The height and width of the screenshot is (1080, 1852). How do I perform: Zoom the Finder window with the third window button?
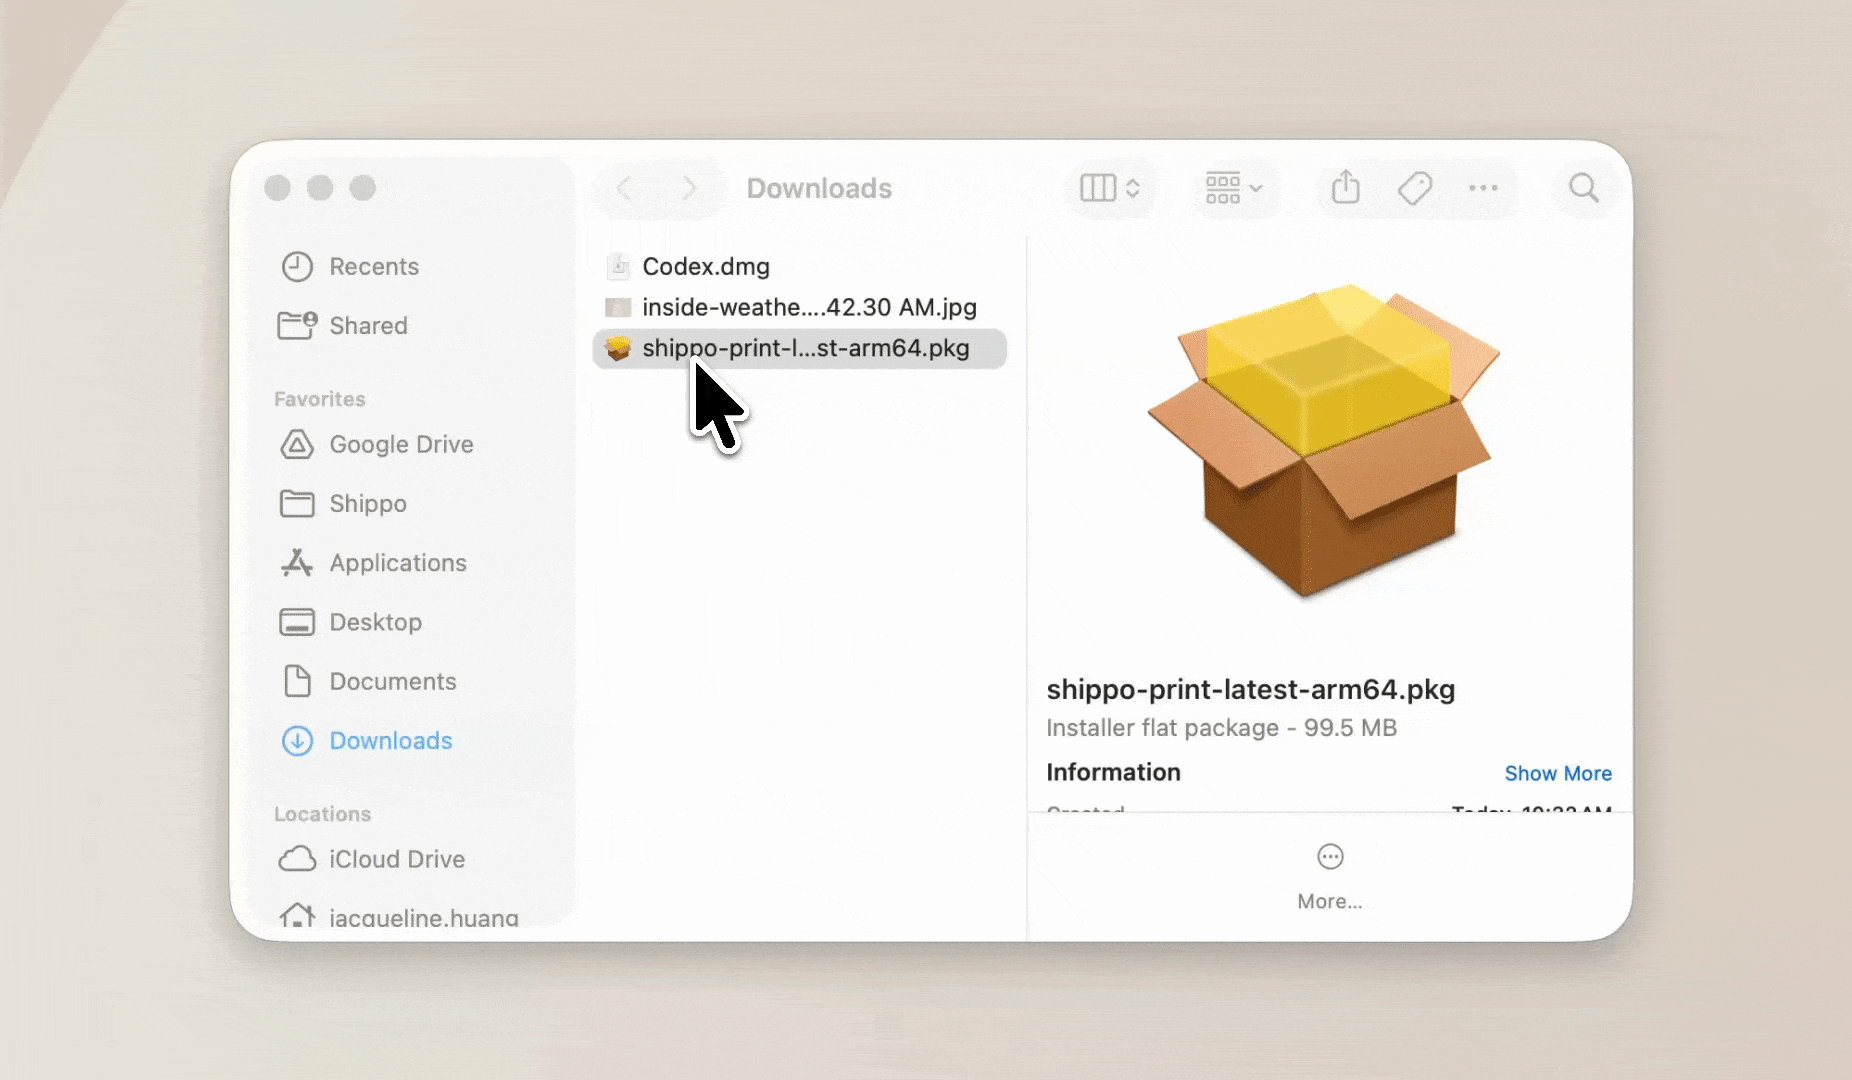pyautogui.click(x=363, y=188)
